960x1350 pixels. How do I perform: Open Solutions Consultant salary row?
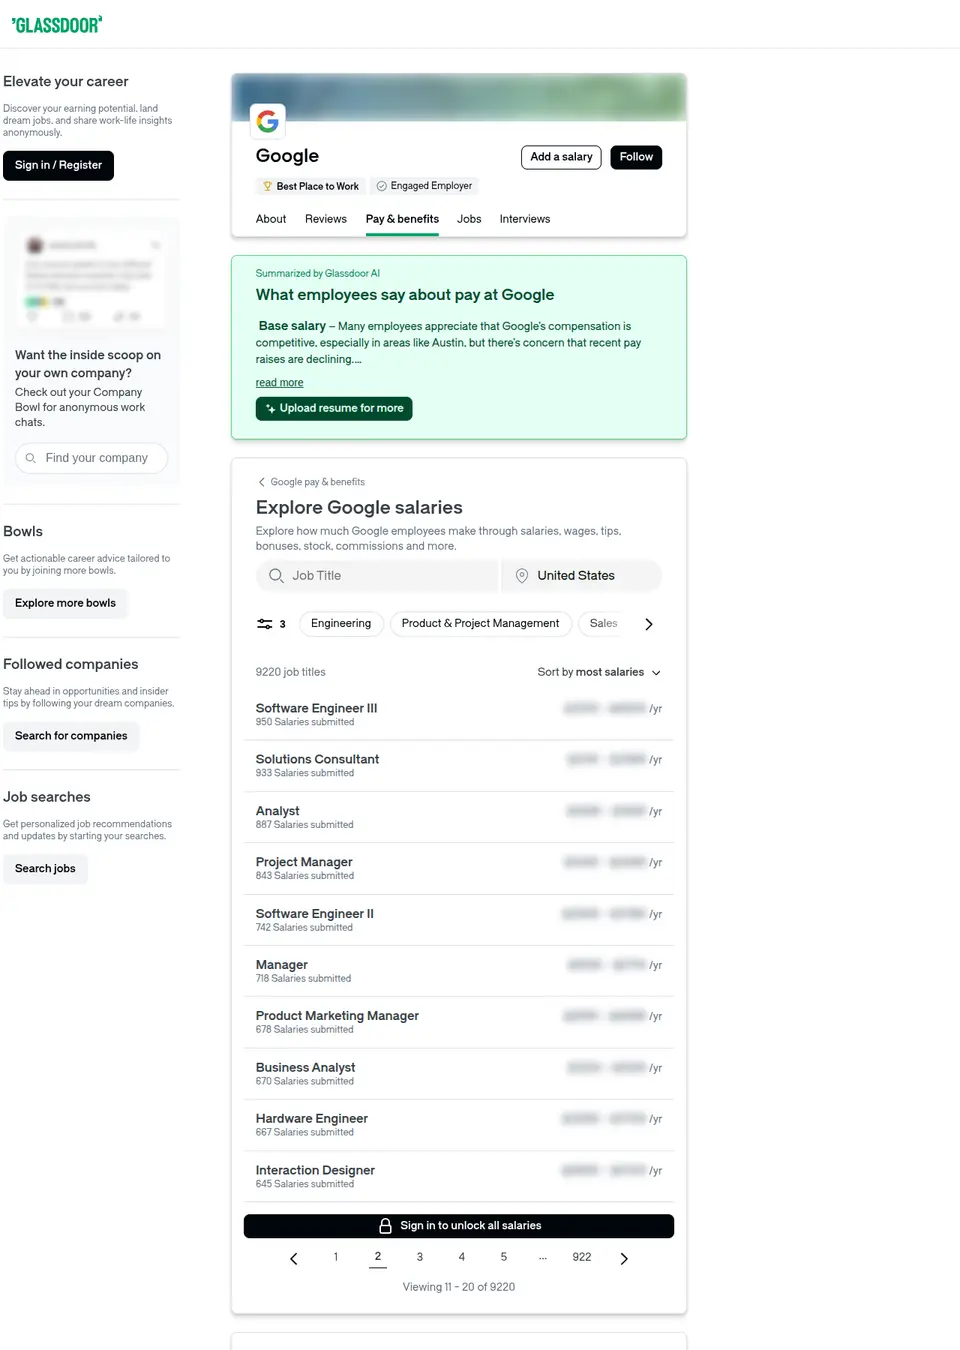[x=459, y=766]
